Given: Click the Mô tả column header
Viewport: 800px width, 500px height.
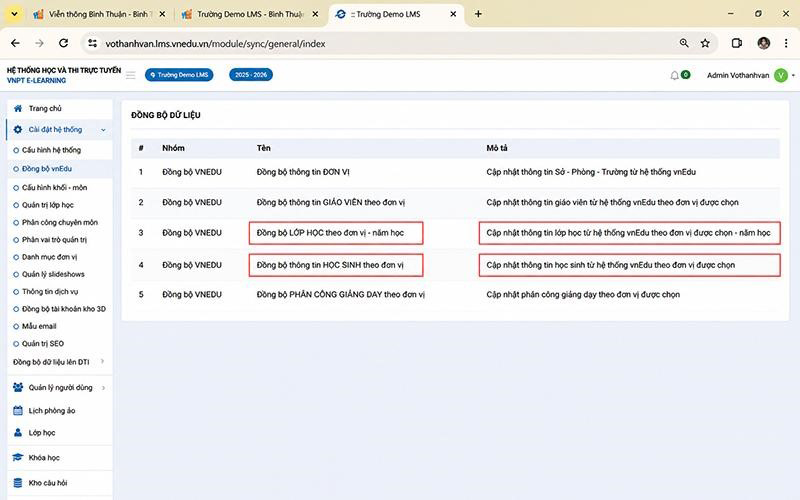Looking at the screenshot, I should click(496, 148).
